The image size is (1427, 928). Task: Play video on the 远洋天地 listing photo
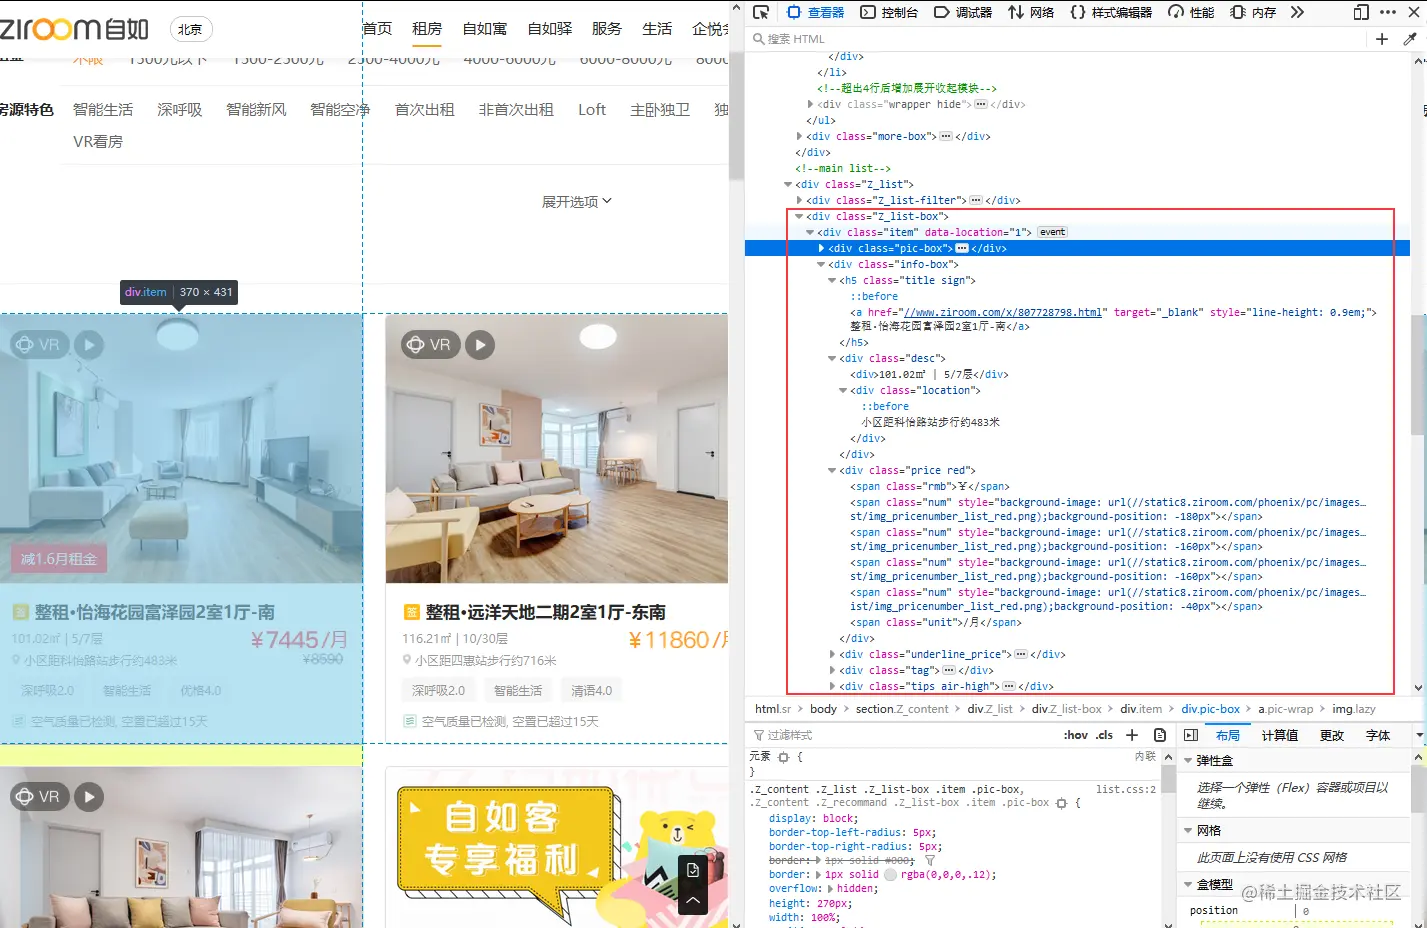tap(480, 344)
